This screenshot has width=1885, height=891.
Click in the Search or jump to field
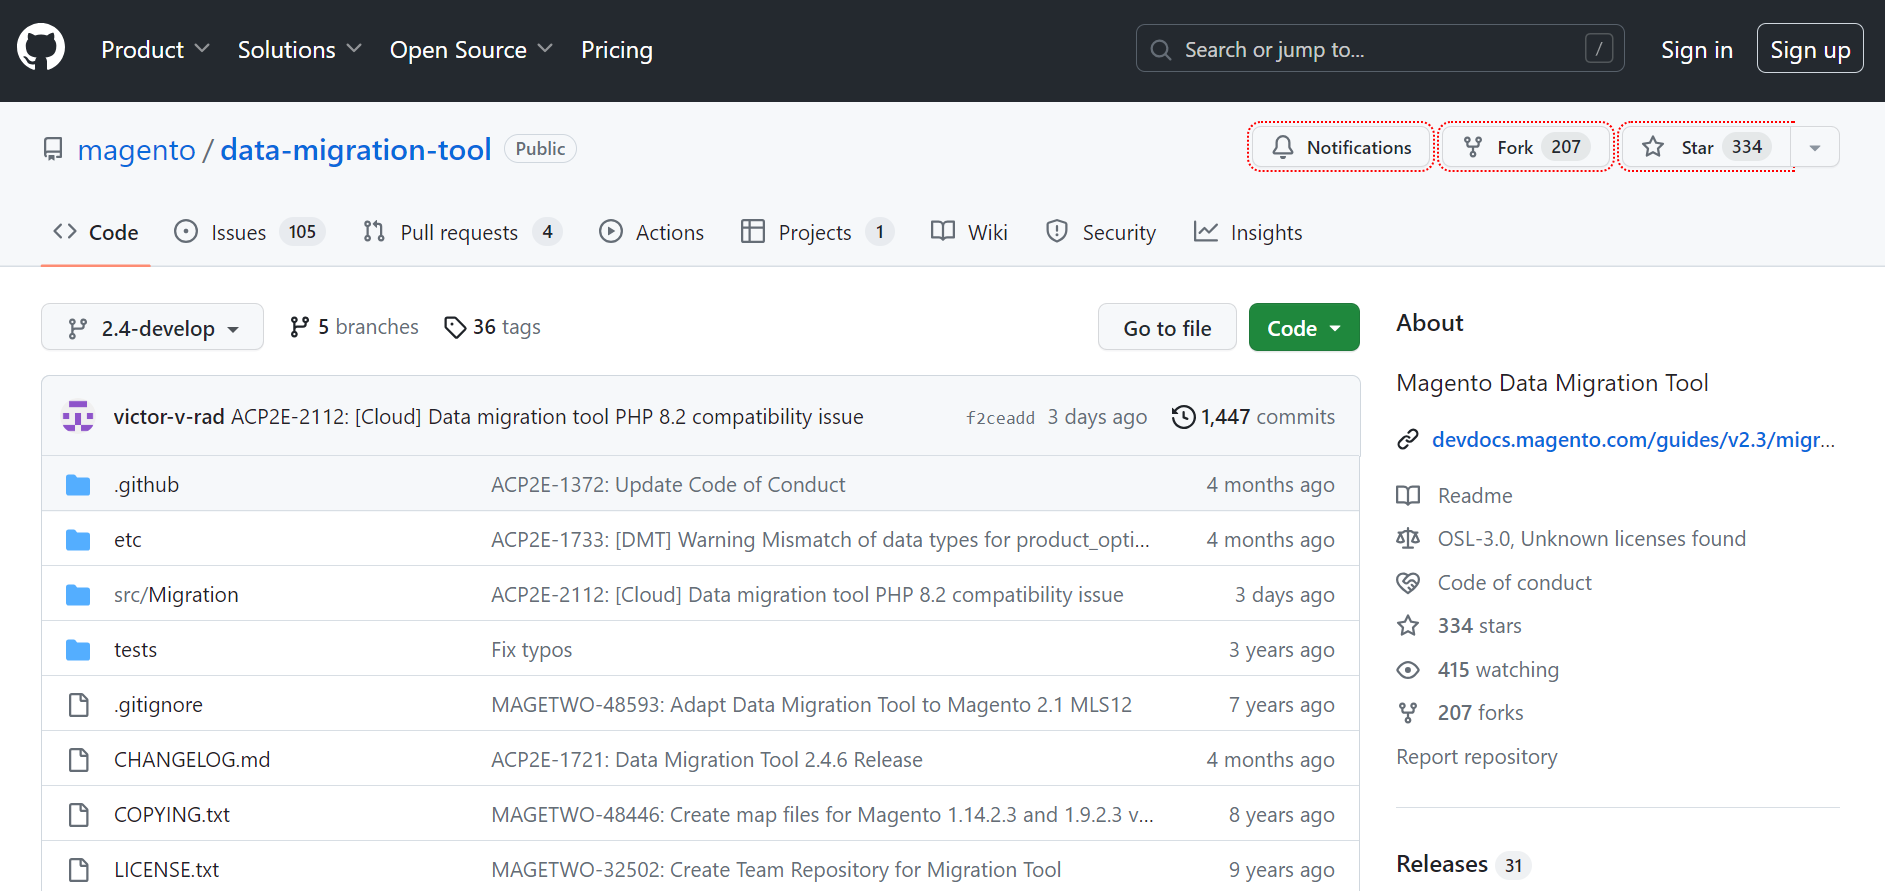(1380, 48)
